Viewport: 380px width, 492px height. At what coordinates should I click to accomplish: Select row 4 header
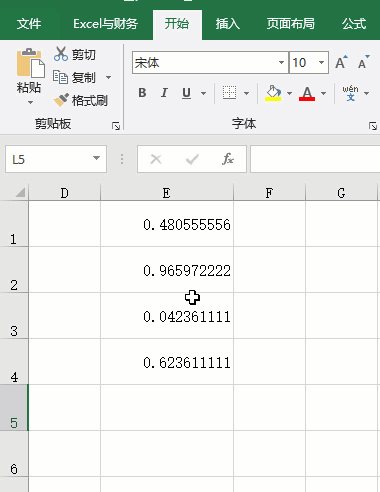click(14, 362)
